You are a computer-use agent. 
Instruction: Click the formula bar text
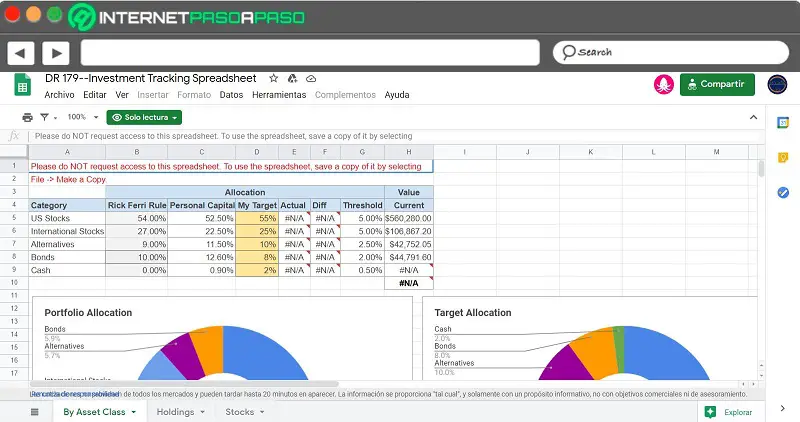223,136
